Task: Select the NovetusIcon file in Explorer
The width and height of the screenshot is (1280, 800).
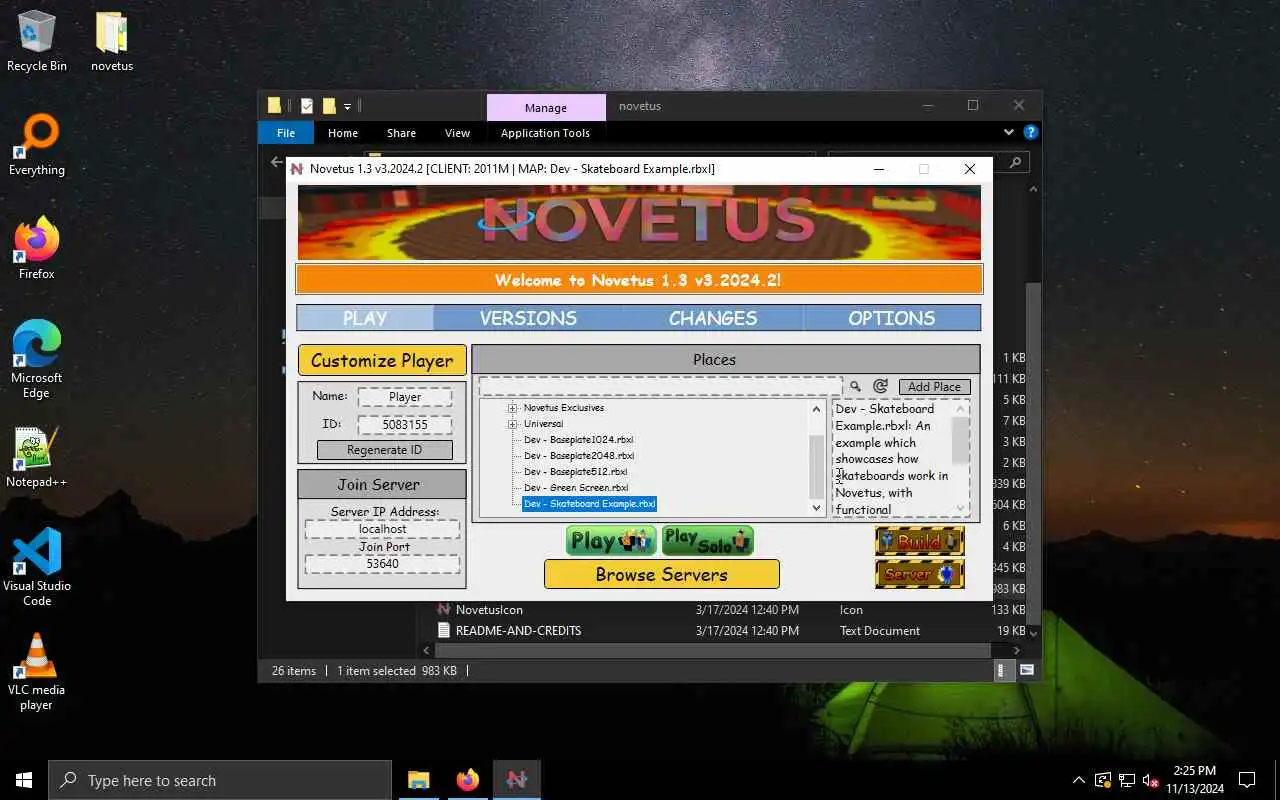Action: (x=489, y=610)
